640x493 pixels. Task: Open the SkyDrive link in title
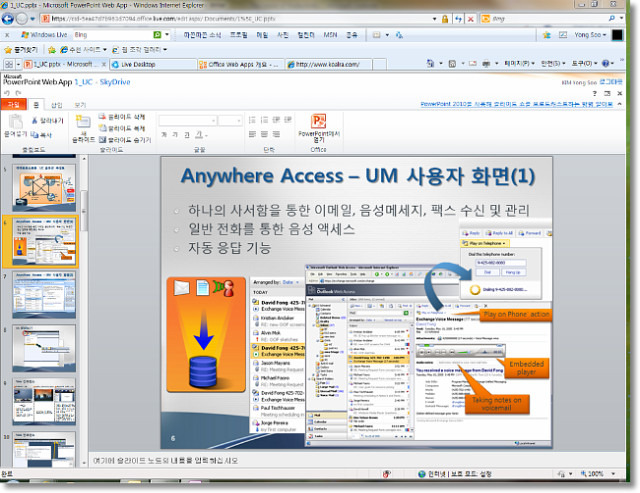[x=115, y=82]
